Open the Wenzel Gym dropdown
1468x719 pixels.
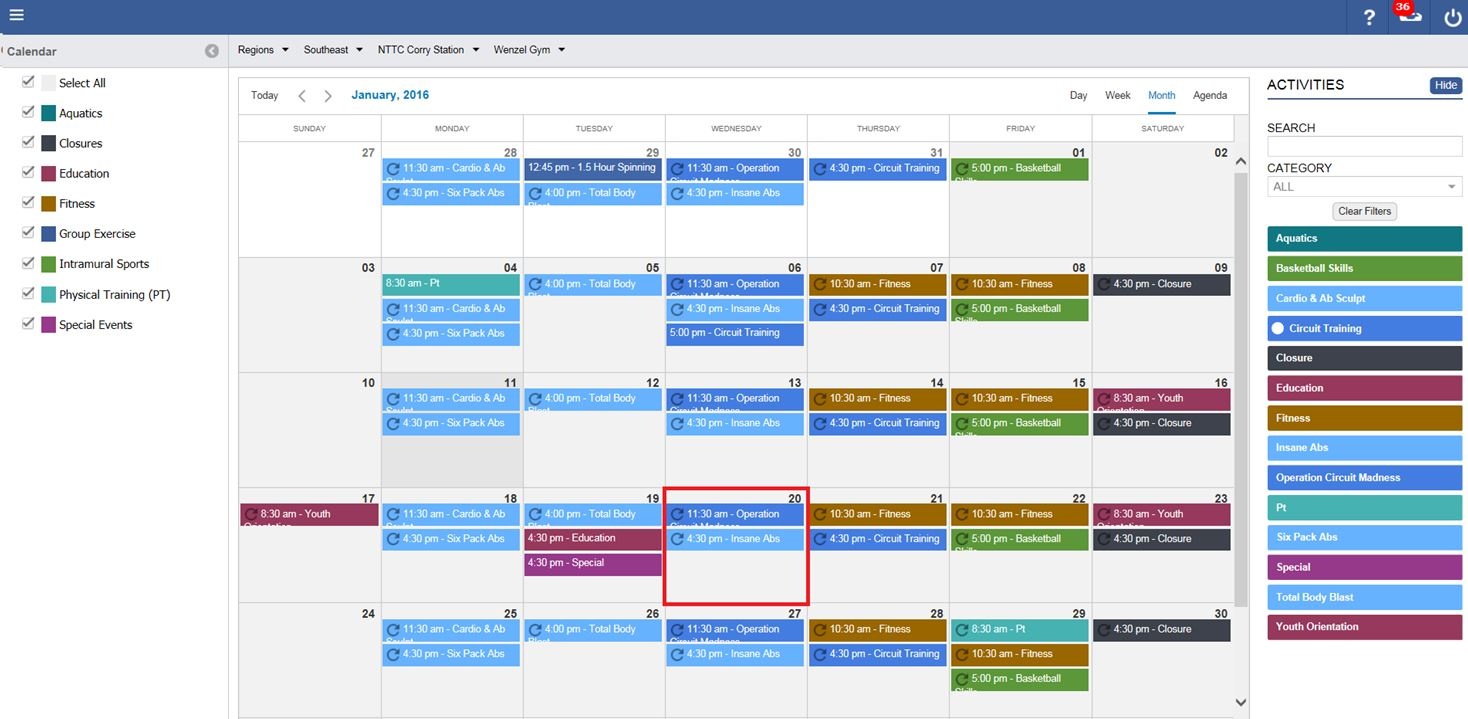tap(529, 50)
